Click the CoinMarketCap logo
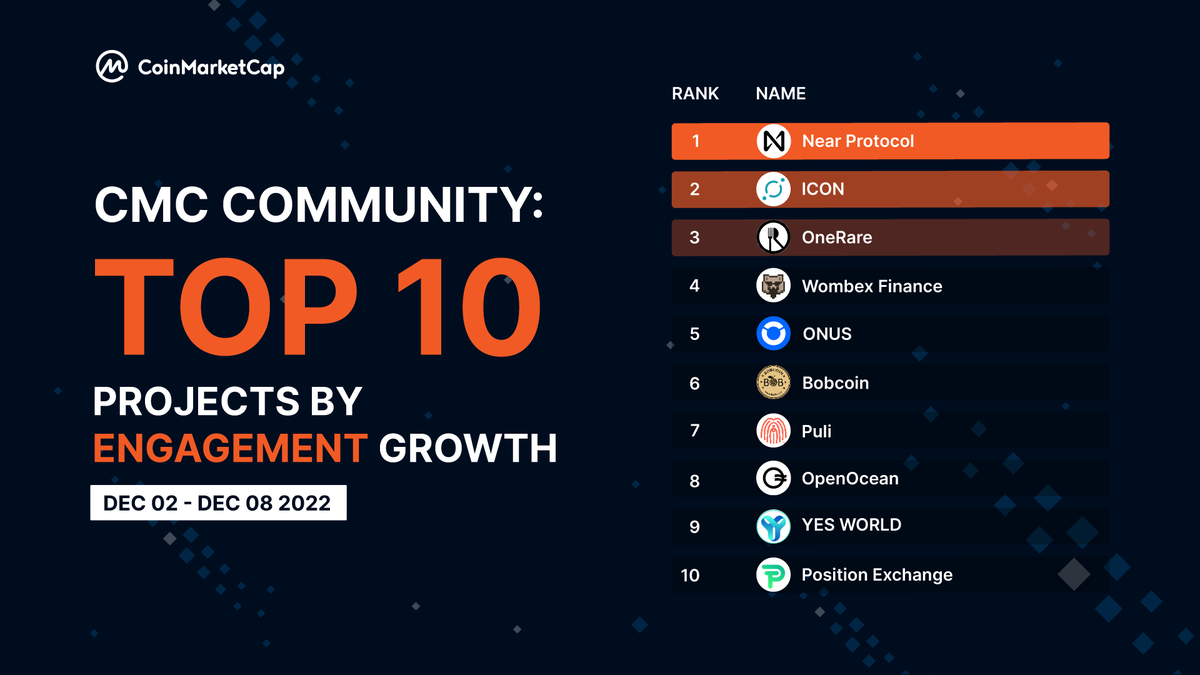 coord(190,68)
